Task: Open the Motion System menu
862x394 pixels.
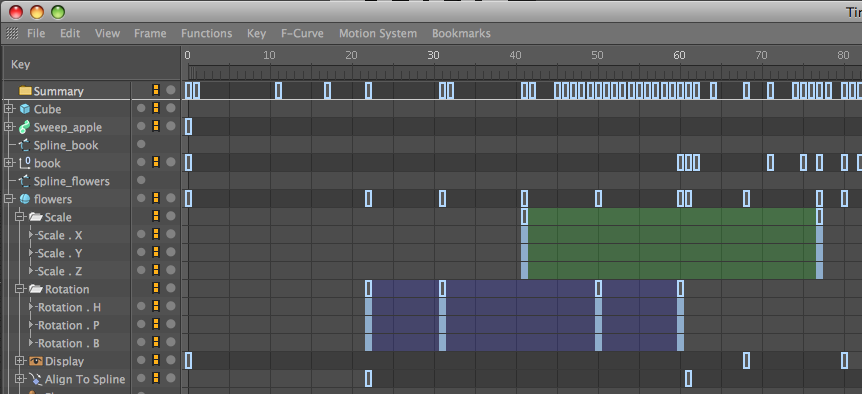Action: (x=378, y=34)
